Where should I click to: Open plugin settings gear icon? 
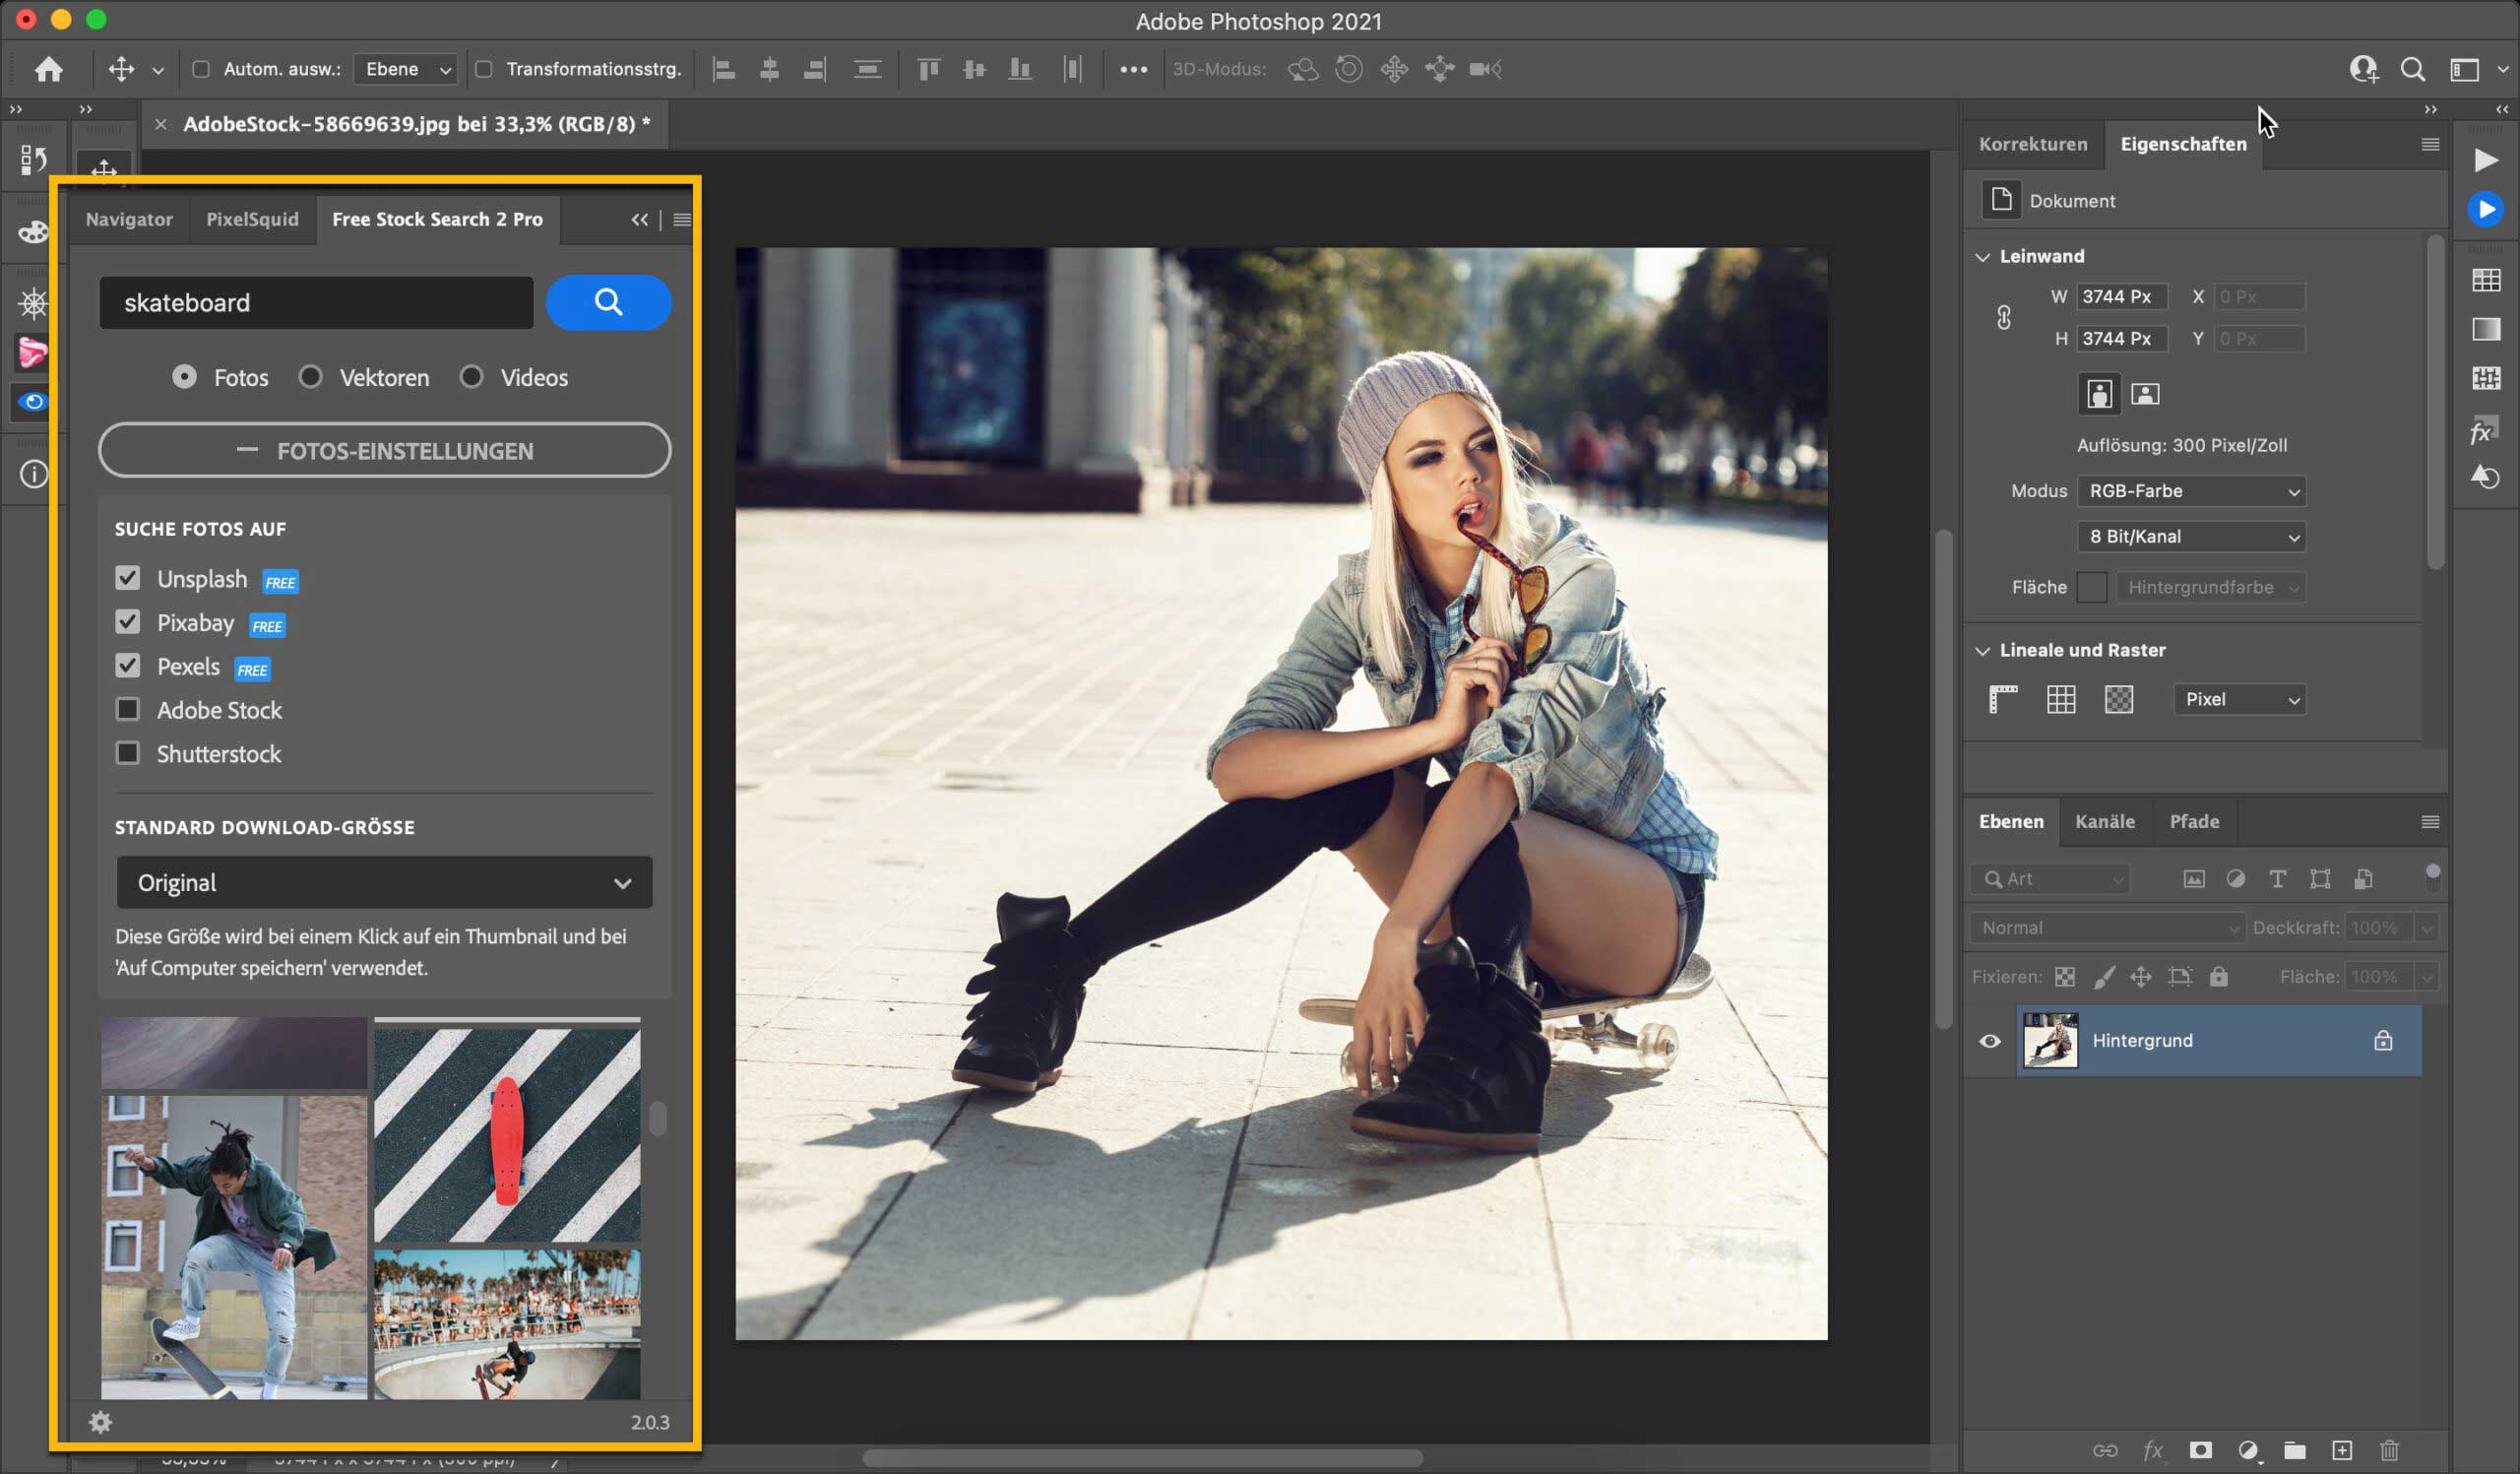100,1421
